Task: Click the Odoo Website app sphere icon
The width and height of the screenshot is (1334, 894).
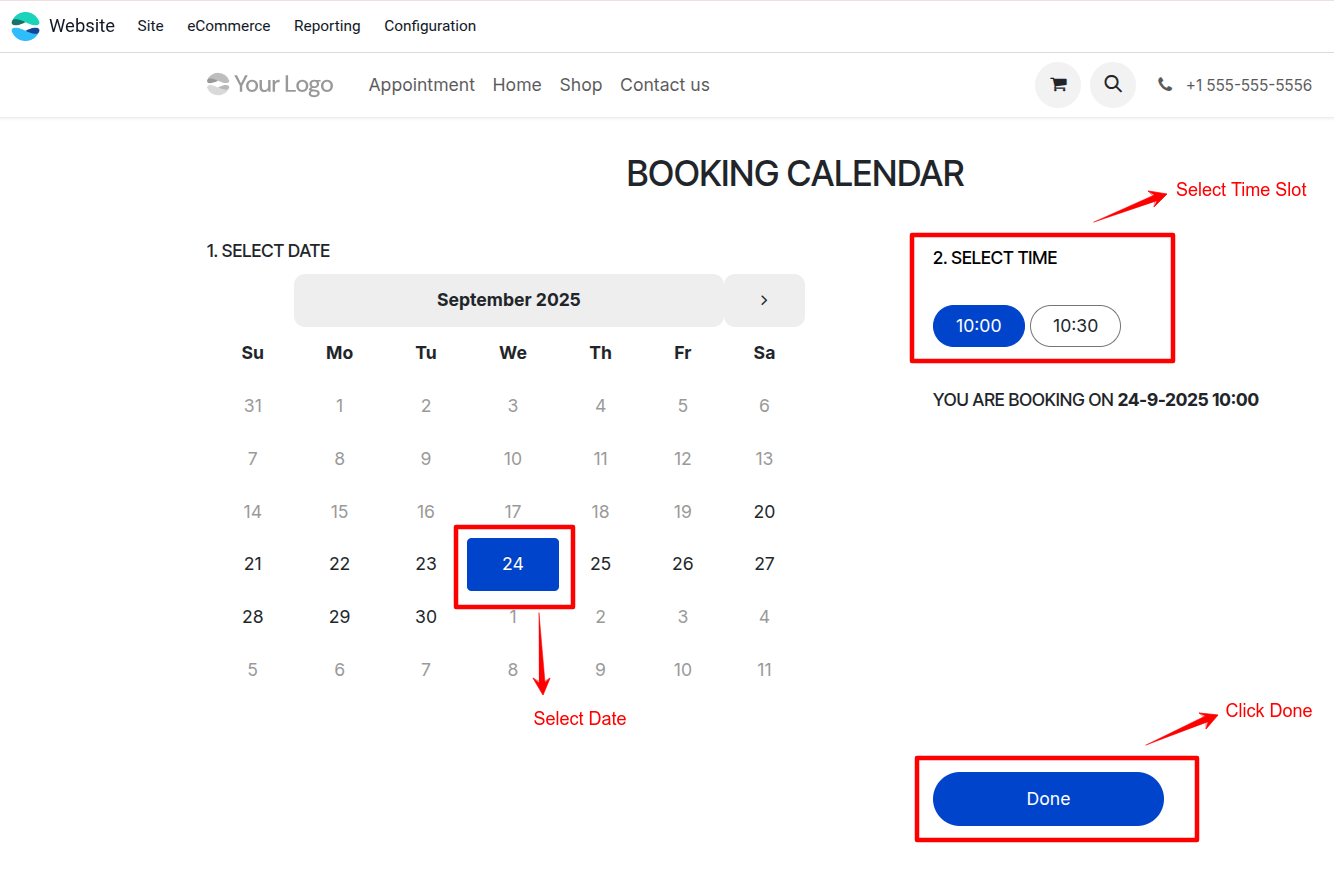Action: coord(24,25)
